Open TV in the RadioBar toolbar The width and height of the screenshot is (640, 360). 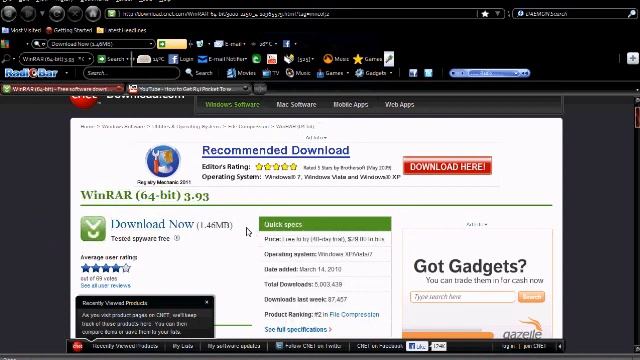pos(271,73)
